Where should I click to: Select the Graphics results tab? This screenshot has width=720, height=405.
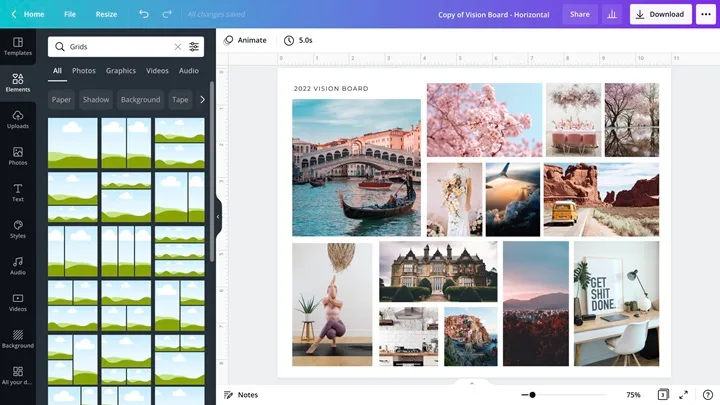[x=121, y=71]
